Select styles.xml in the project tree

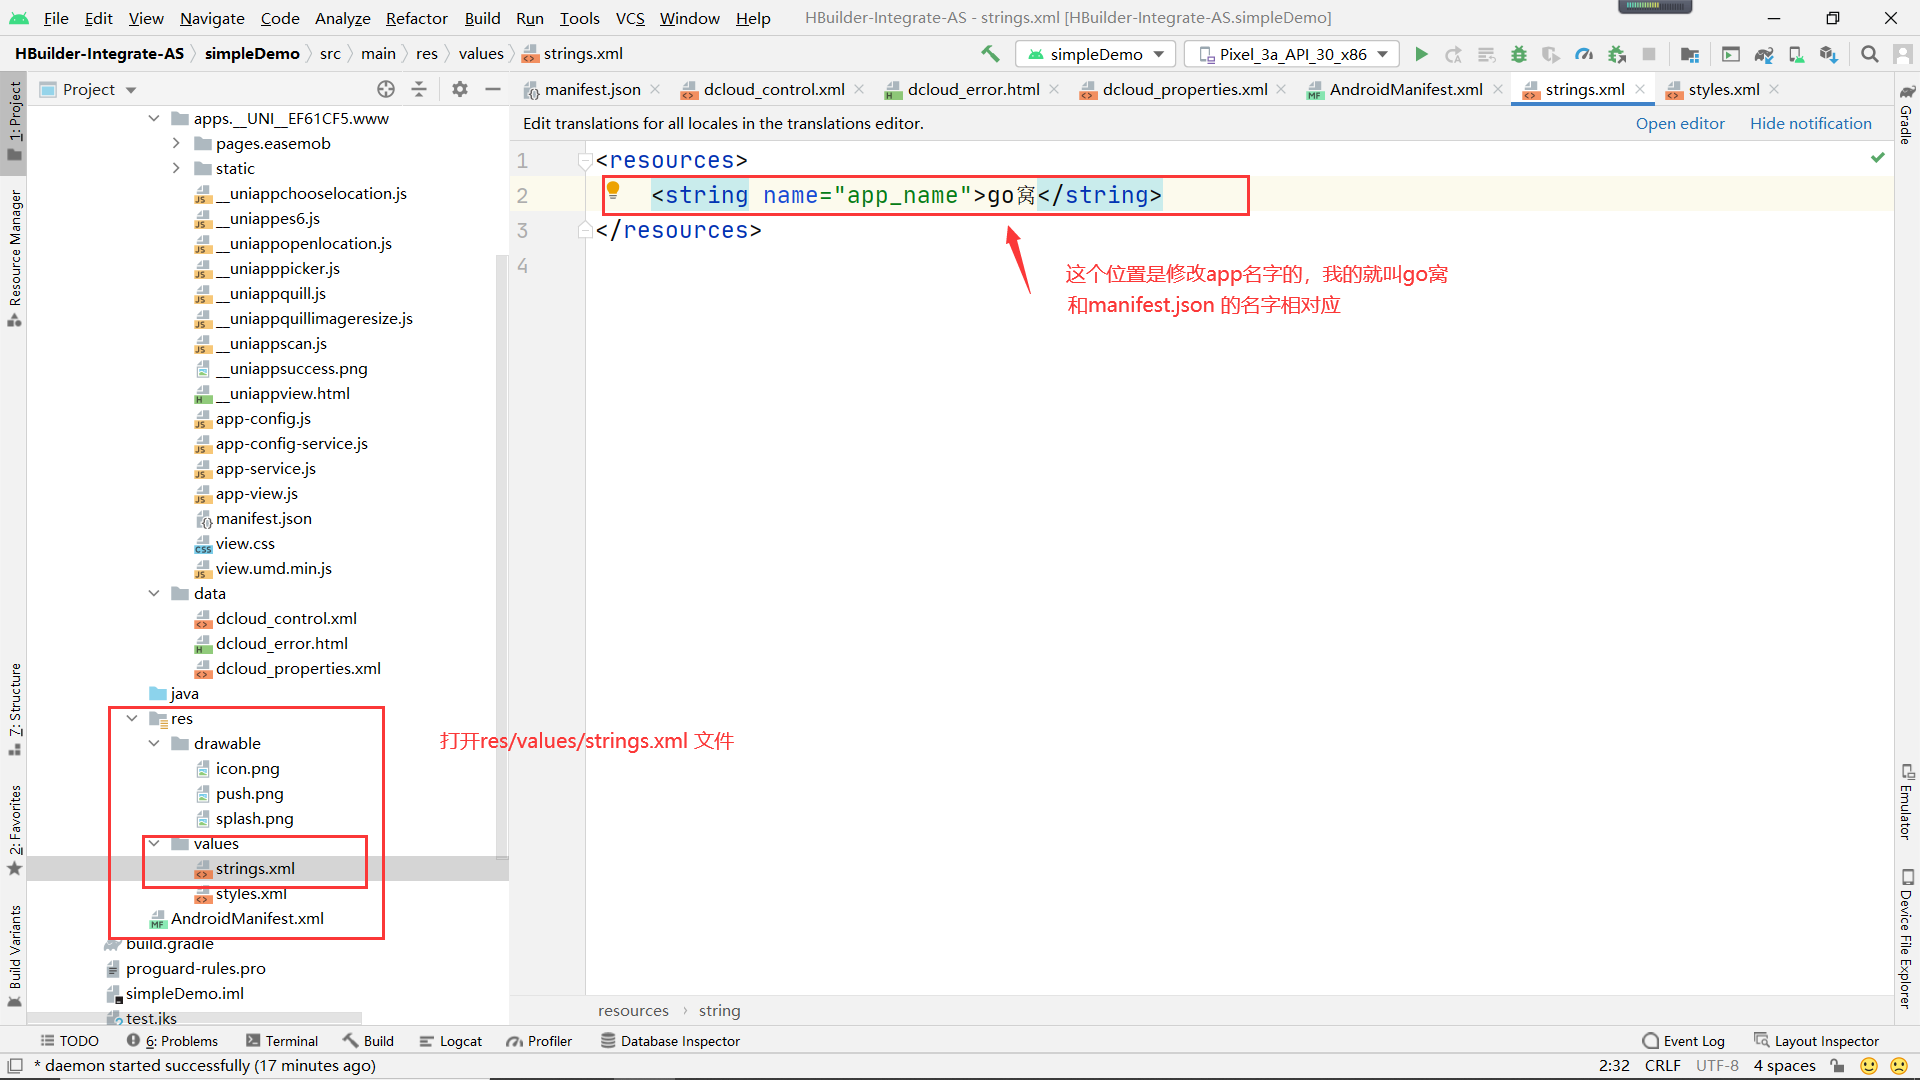click(251, 894)
